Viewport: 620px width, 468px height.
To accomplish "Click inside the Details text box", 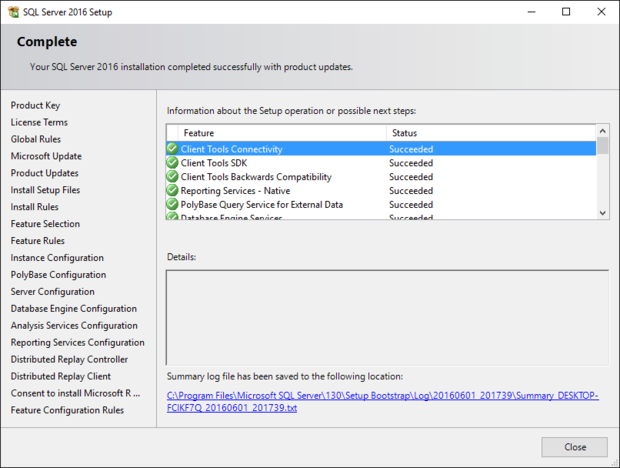I will click(x=388, y=318).
